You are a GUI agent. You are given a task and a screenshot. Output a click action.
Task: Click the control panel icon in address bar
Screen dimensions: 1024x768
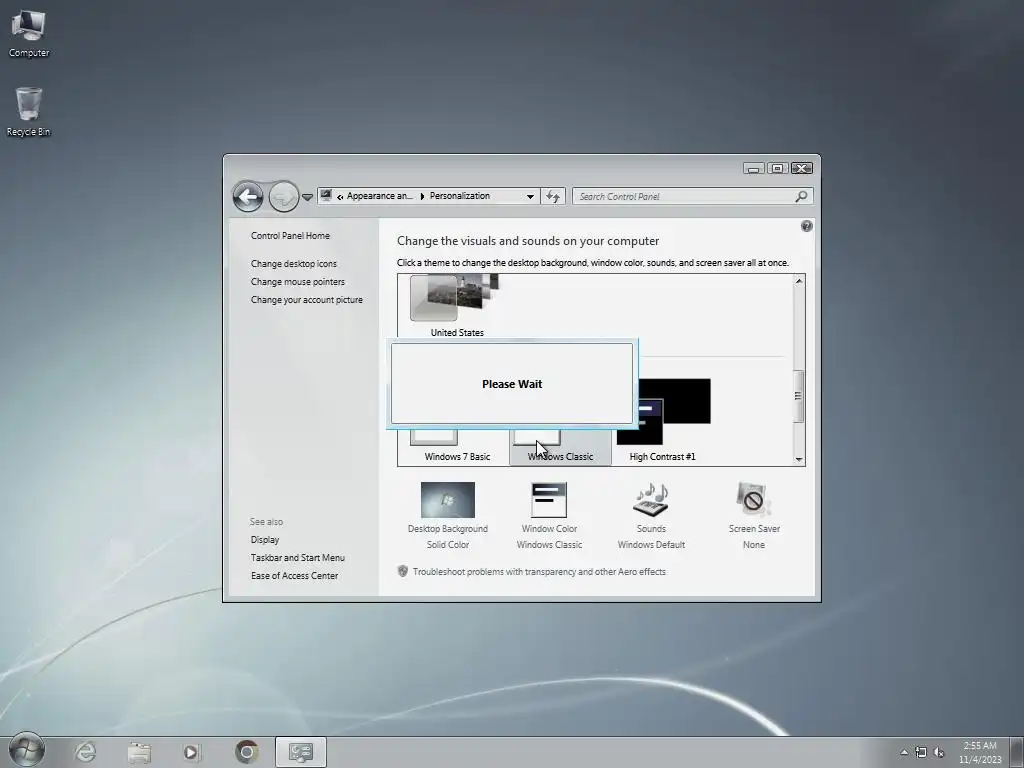(x=327, y=195)
